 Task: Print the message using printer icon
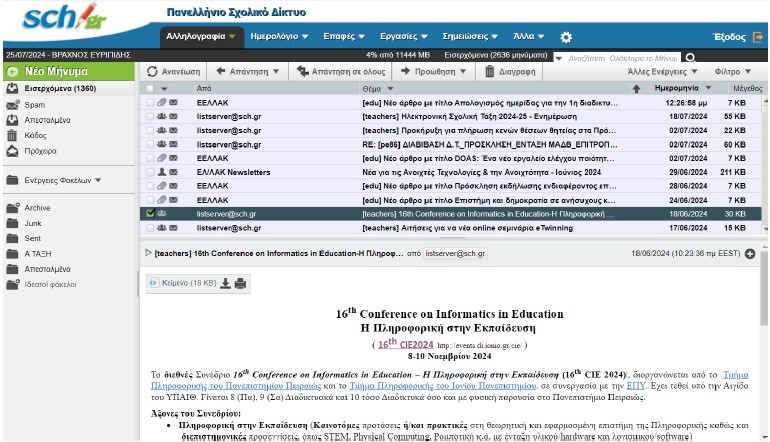240,283
